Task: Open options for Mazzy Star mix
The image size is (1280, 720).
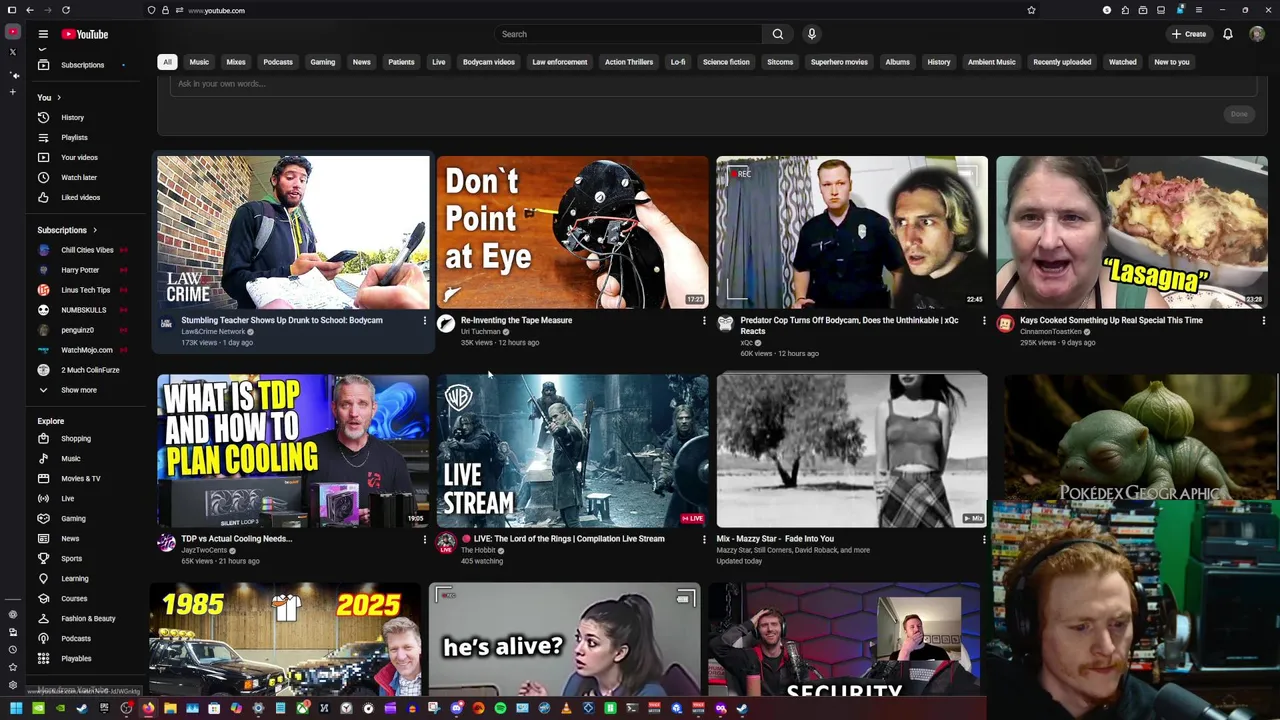Action: tap(984, 539)
